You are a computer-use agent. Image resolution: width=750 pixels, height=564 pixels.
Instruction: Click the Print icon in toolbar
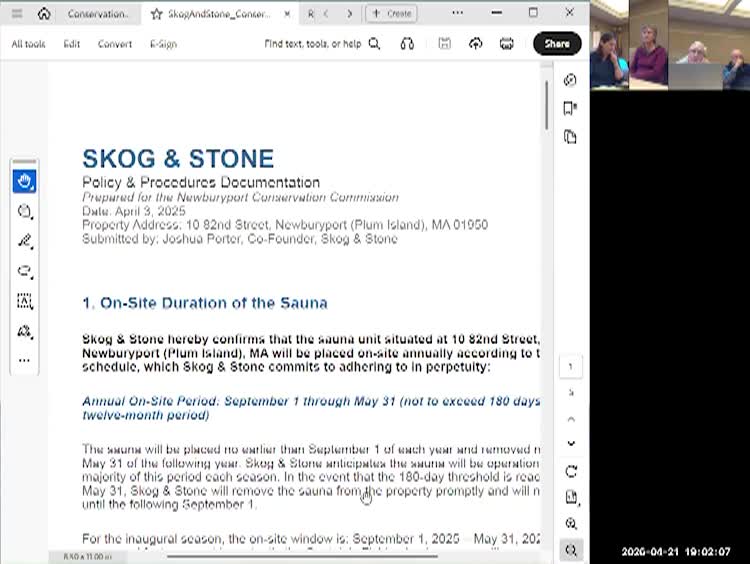click(x=506, y=44)
